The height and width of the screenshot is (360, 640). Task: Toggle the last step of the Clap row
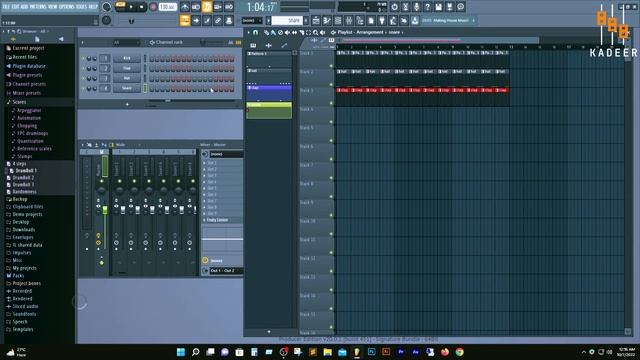pos(232,69)
